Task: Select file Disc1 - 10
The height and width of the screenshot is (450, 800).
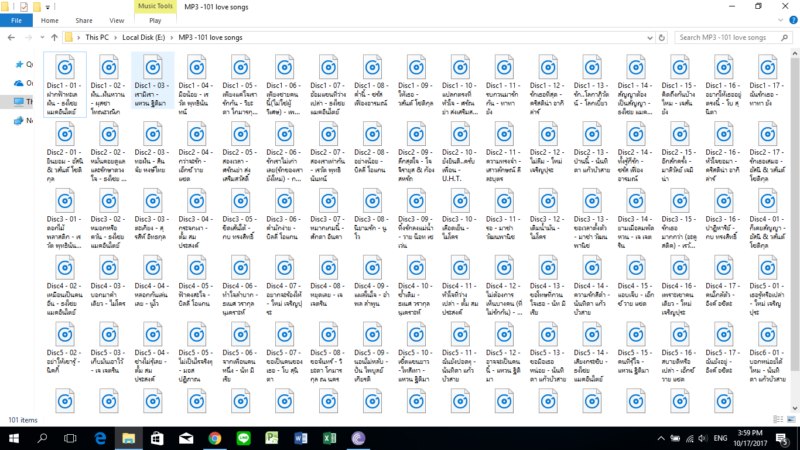Action: point(460,85)
